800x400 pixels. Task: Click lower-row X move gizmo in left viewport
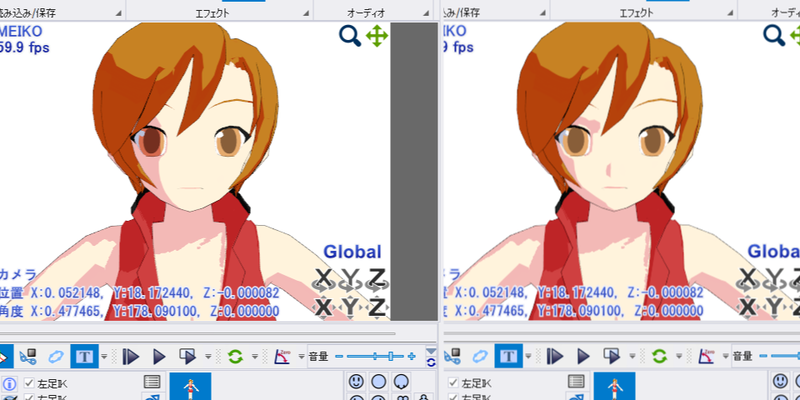pos(323,308)
